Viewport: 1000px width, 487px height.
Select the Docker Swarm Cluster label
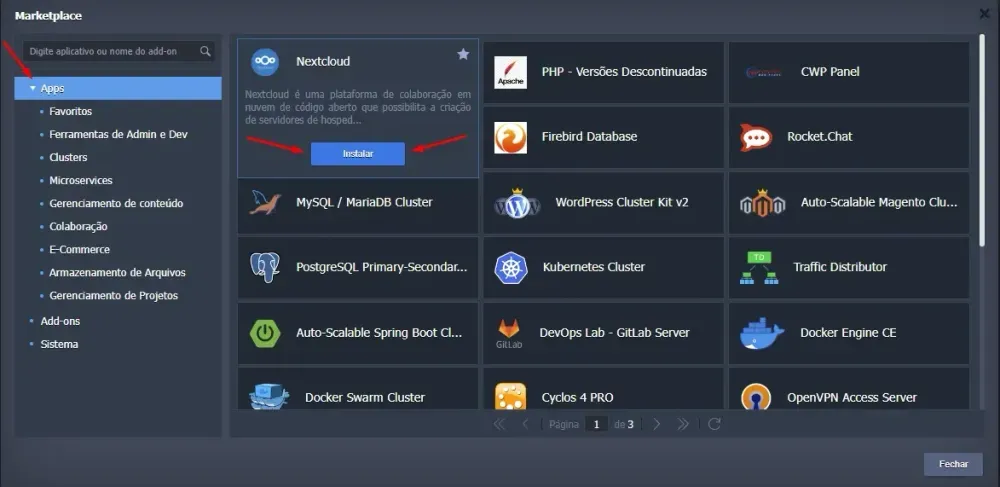[365, 398]
